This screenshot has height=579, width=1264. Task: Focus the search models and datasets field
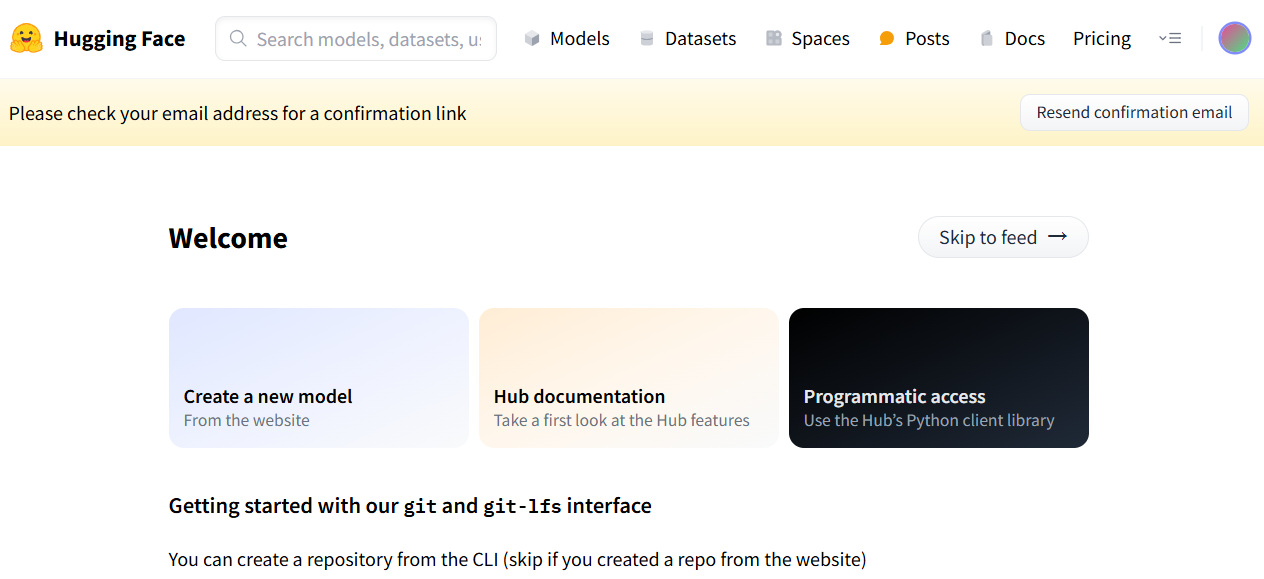(x=356, y=39)
